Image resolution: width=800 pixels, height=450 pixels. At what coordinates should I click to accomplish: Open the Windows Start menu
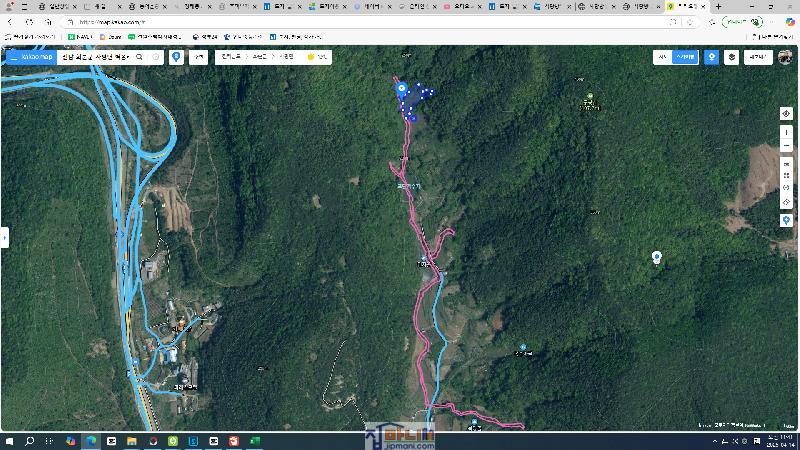(9, 441)
